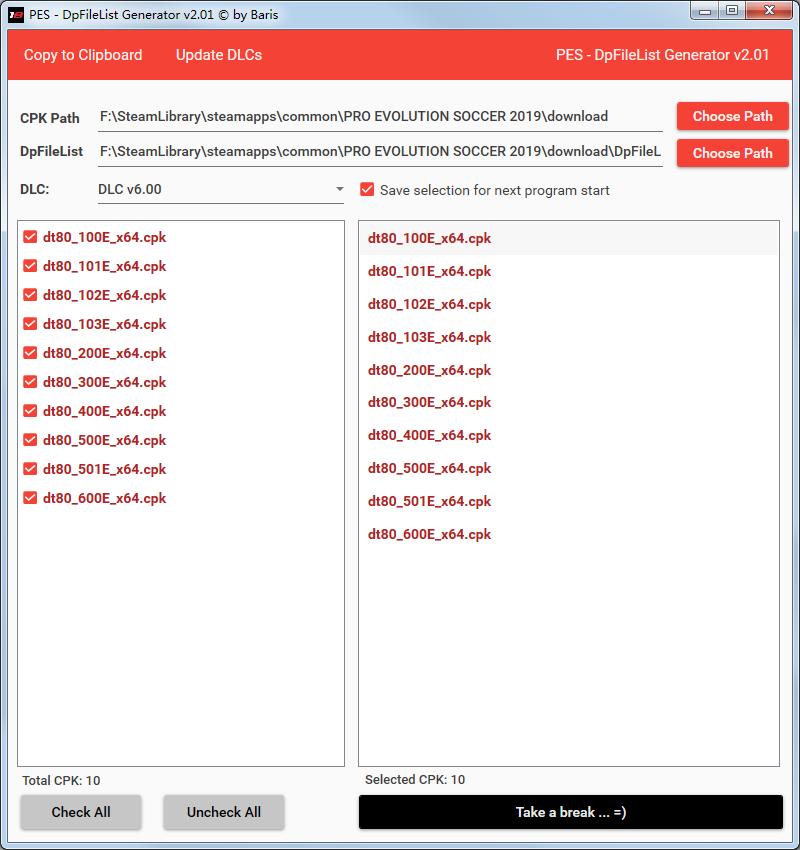Close the DpFileList Generator window

coord(769,11)
